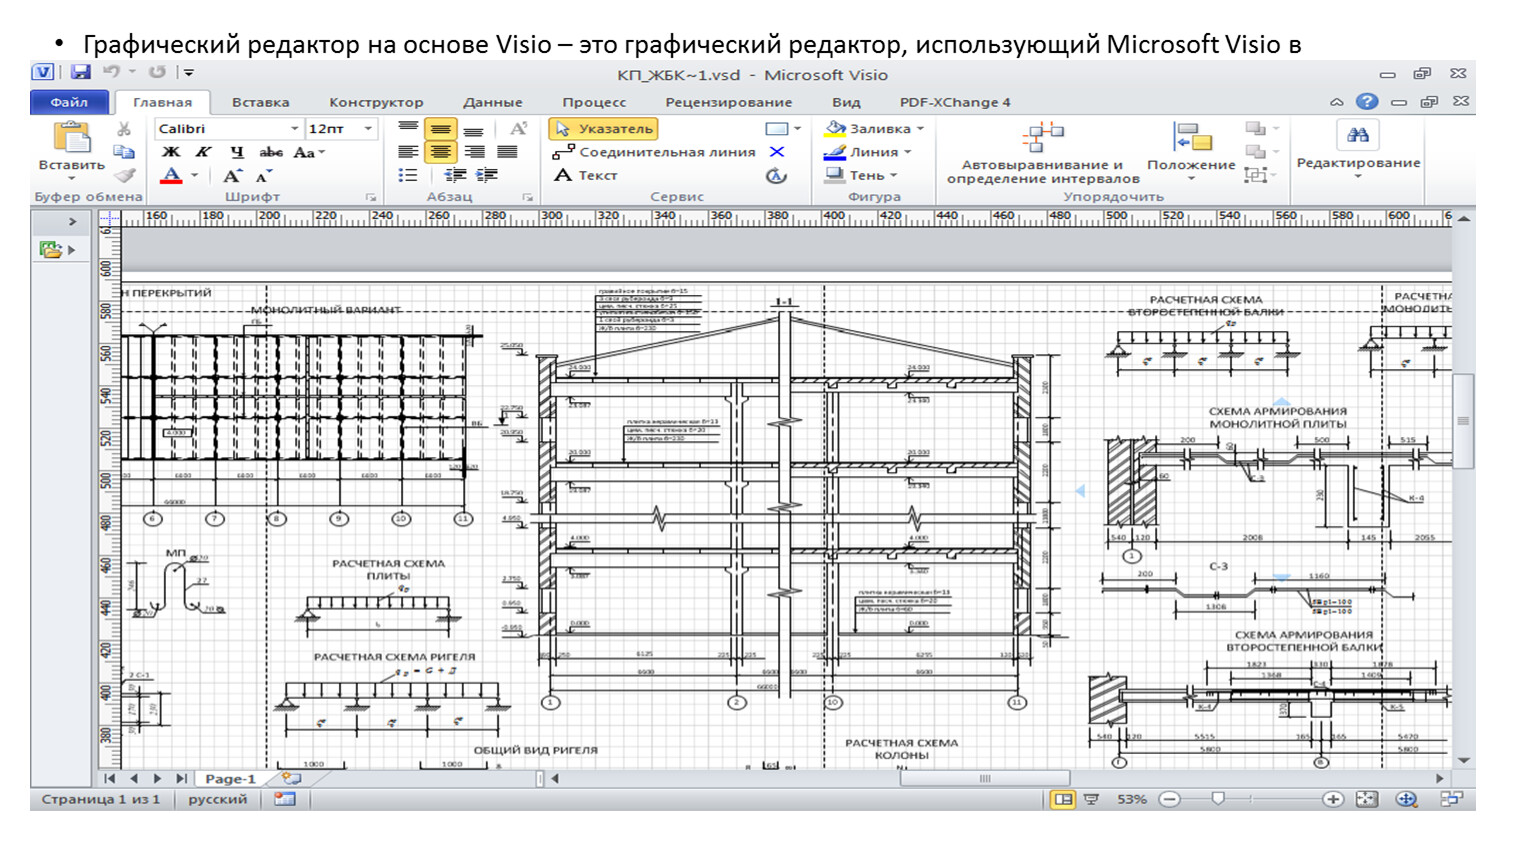The image size is (1533, 864).
Task: Open the Редактирование binoculars menu
Action: coord(1358,150)
